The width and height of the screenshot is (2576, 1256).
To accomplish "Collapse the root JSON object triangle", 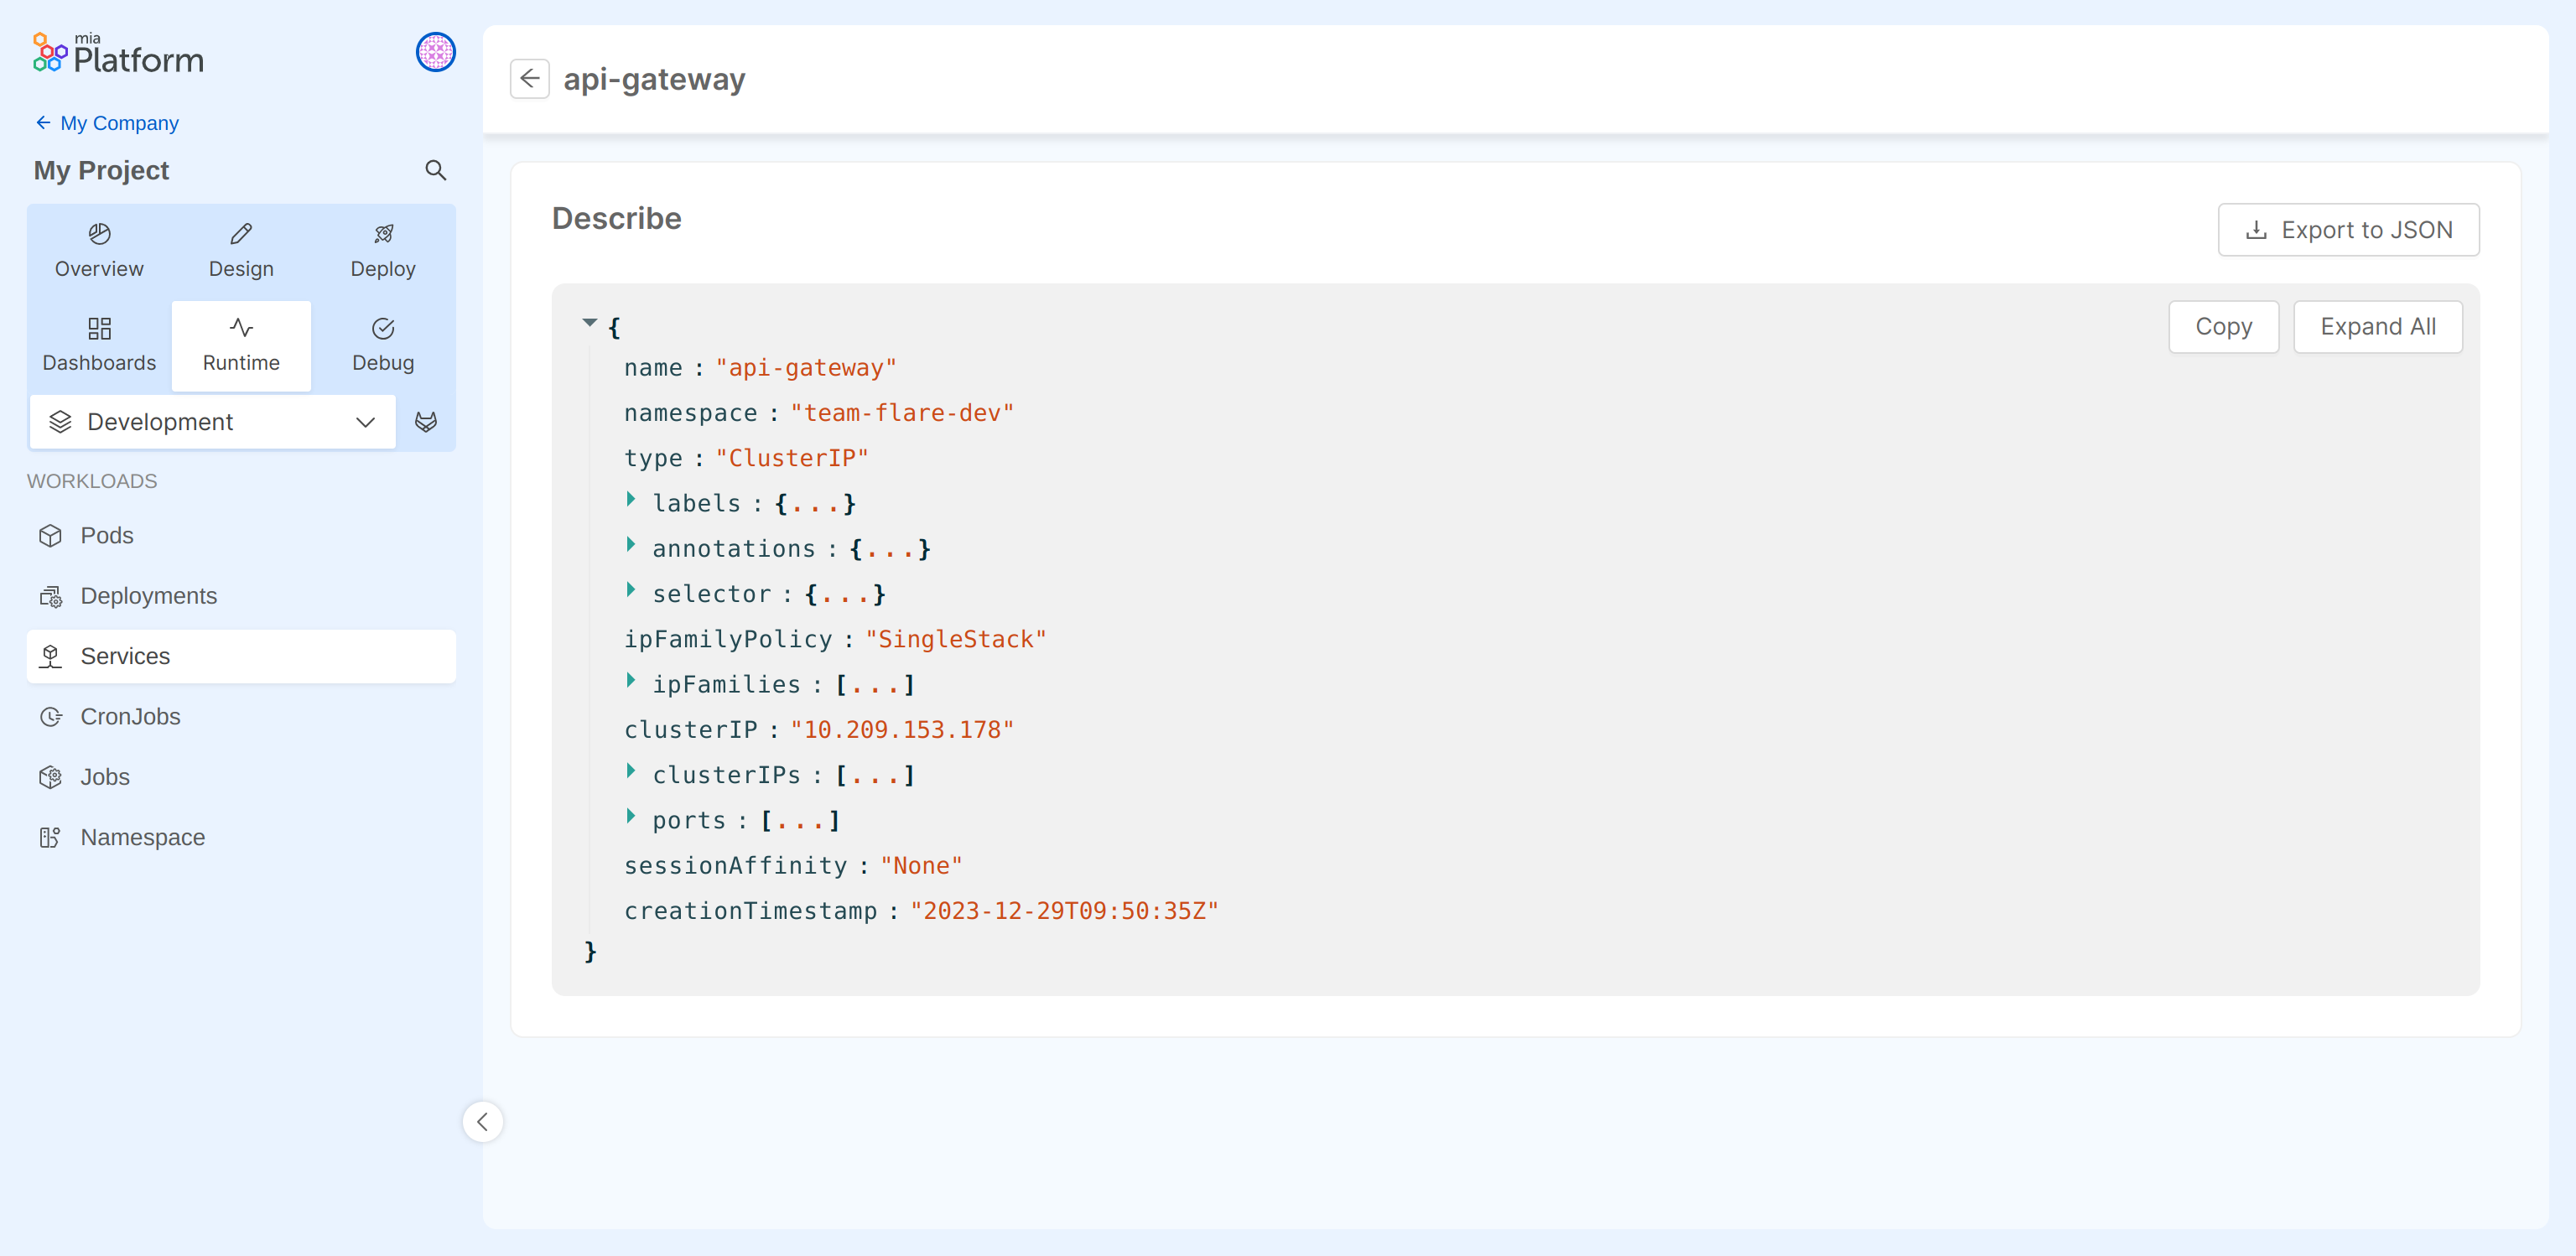I will 590,322.
